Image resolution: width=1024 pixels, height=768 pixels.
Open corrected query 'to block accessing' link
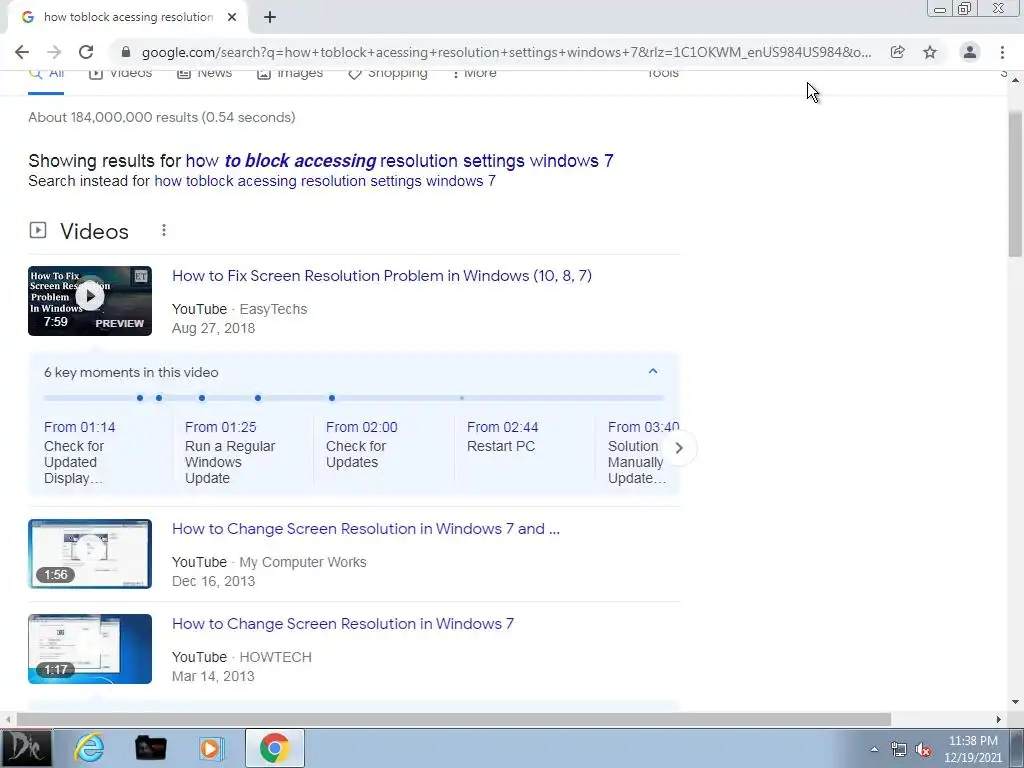(x=399, y=161)
